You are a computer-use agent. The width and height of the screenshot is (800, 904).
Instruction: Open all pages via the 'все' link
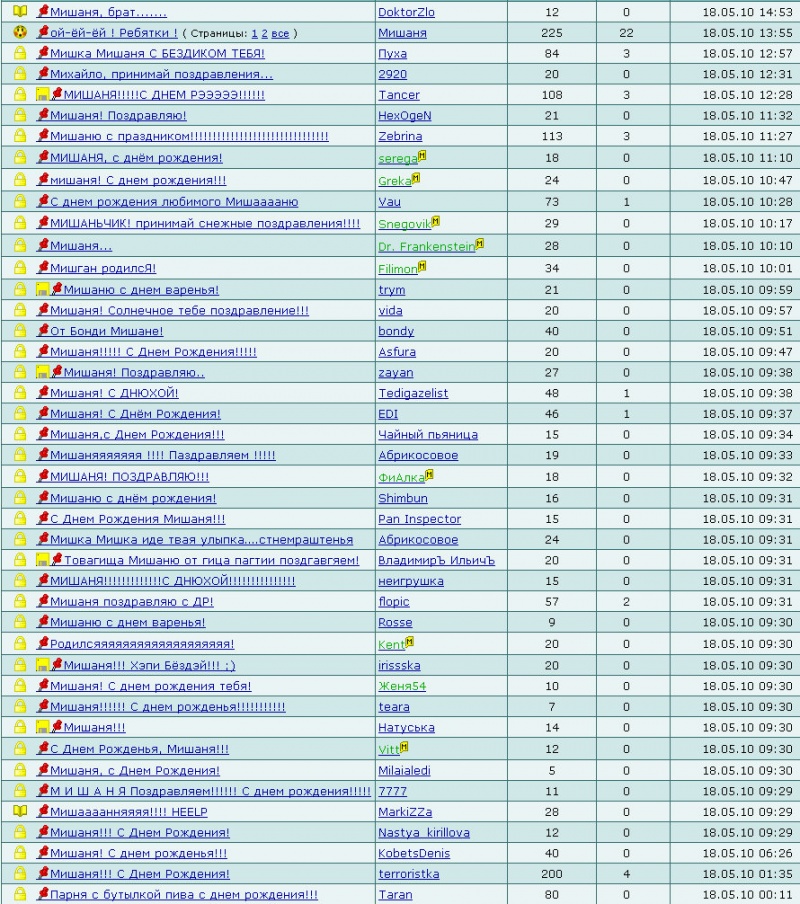tap(280, 33)
